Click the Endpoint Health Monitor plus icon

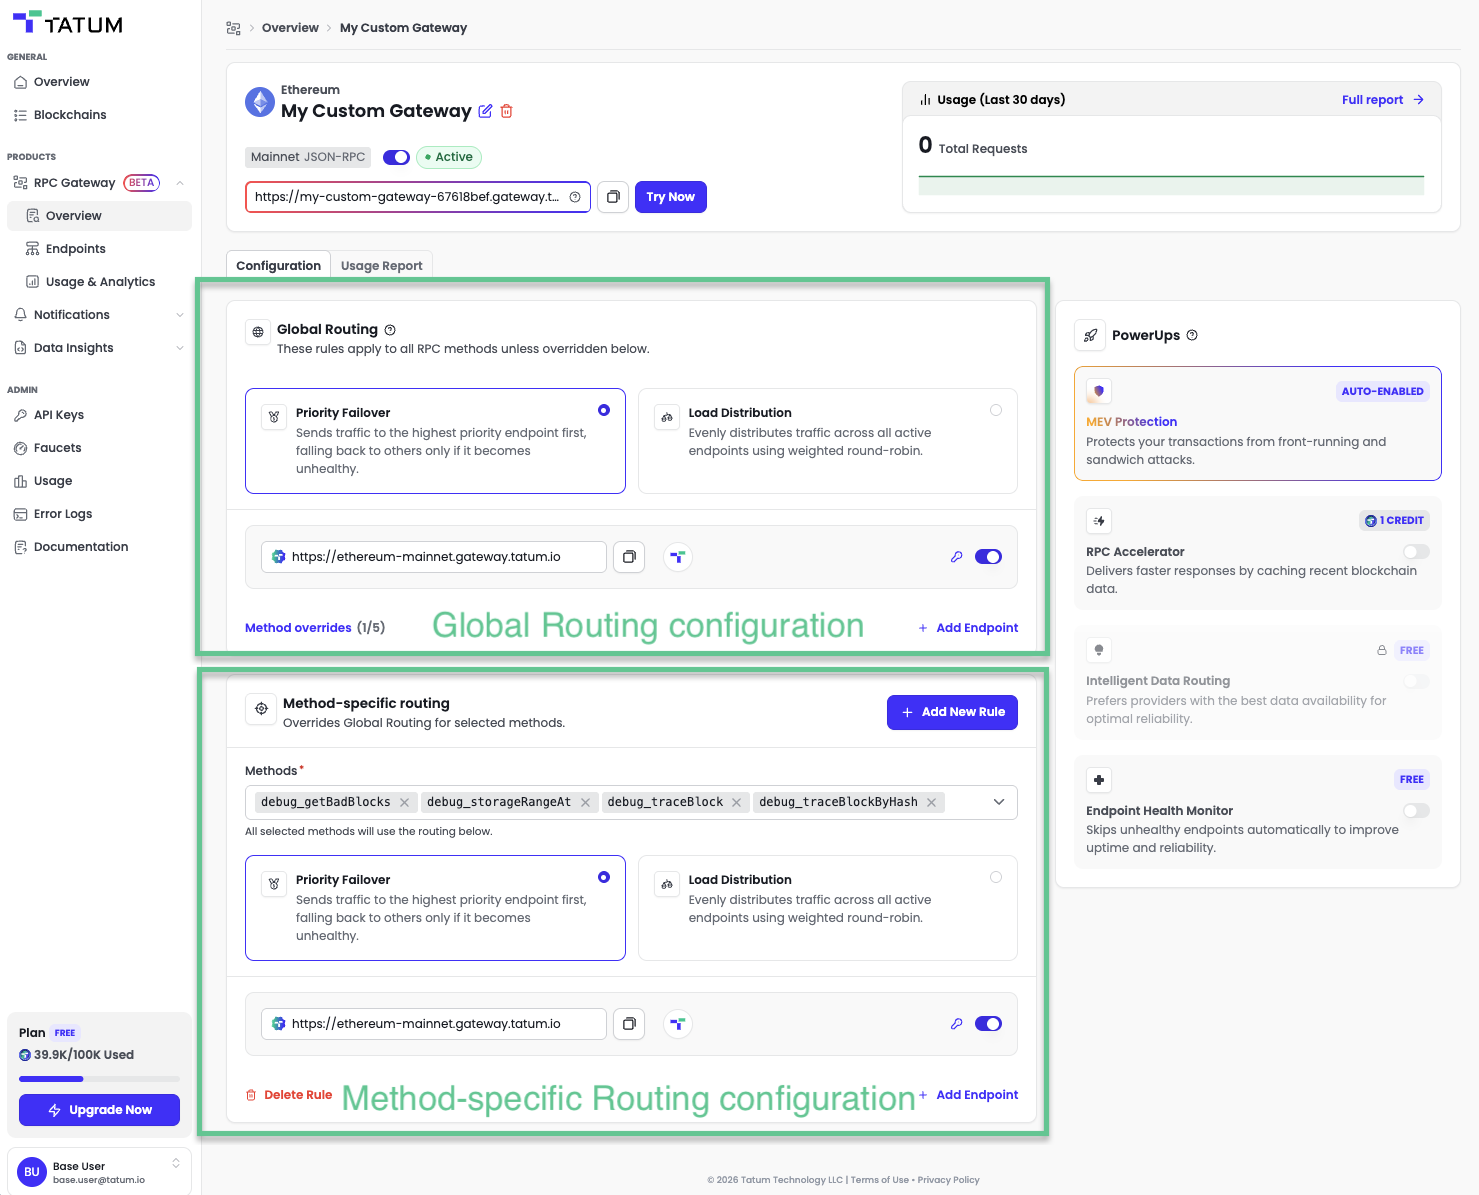coord(1099,780)
